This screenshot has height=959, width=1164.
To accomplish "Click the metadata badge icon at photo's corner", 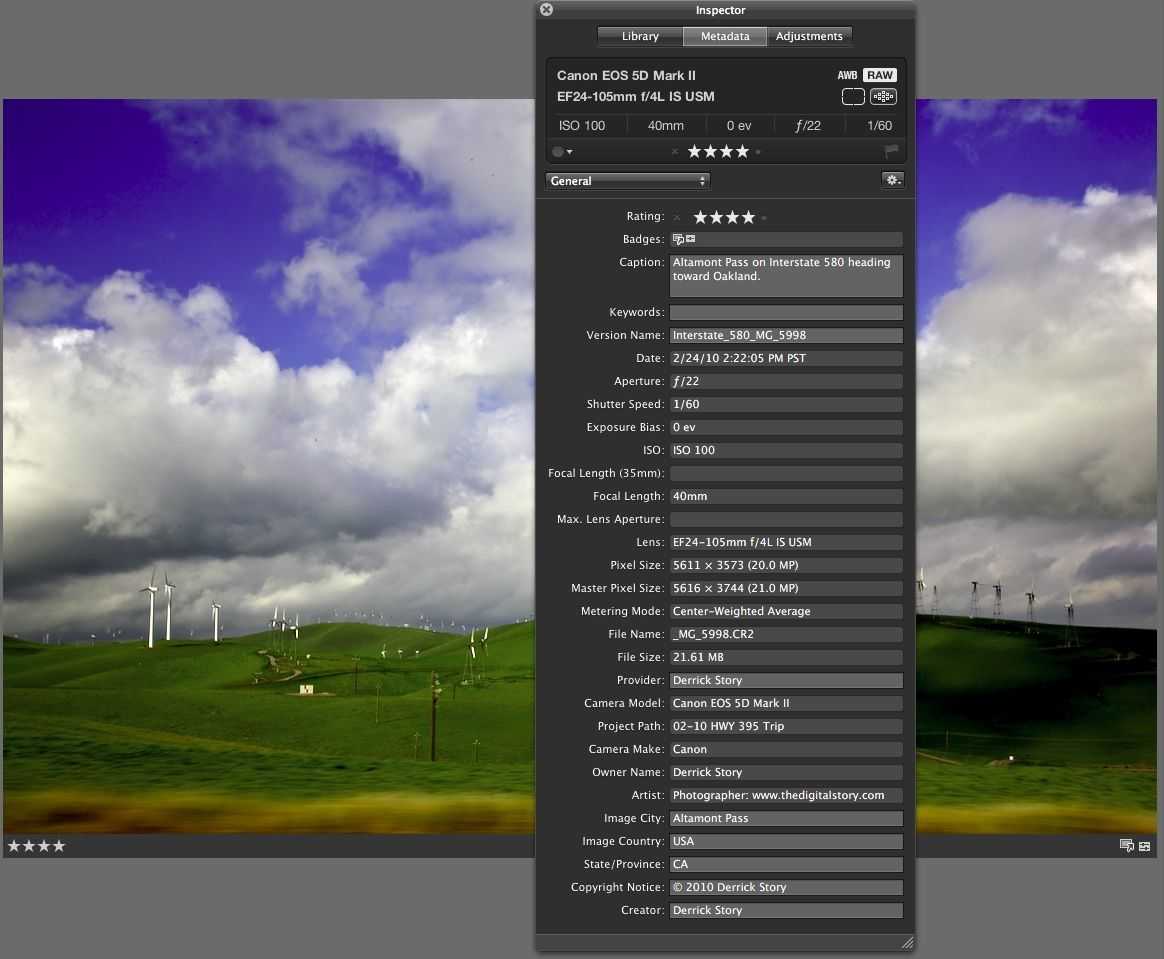I will click(1144, 846).
